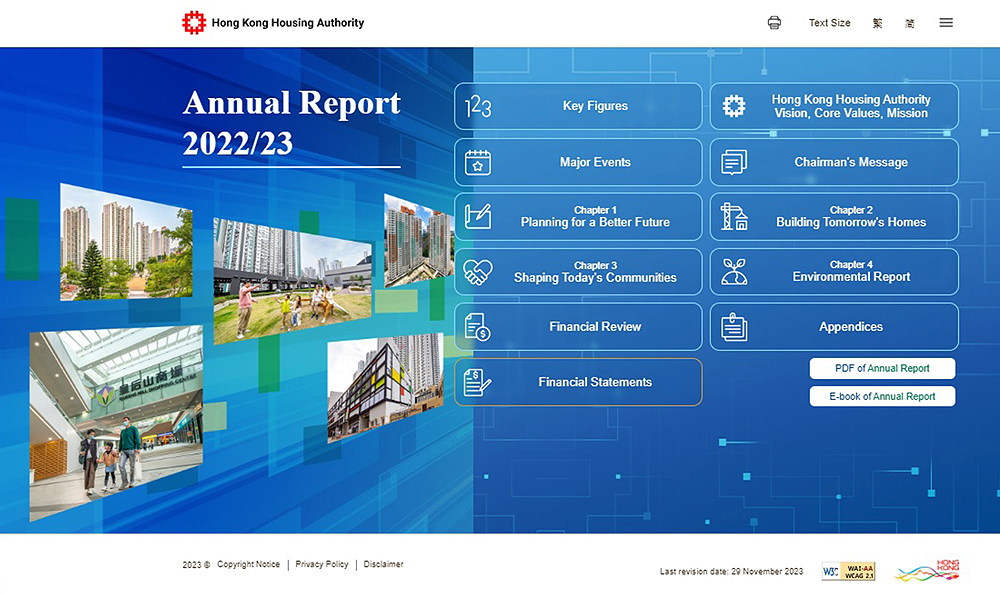
Task: Switch to Simplified Chinese with 简
Action: pos(910,22)
